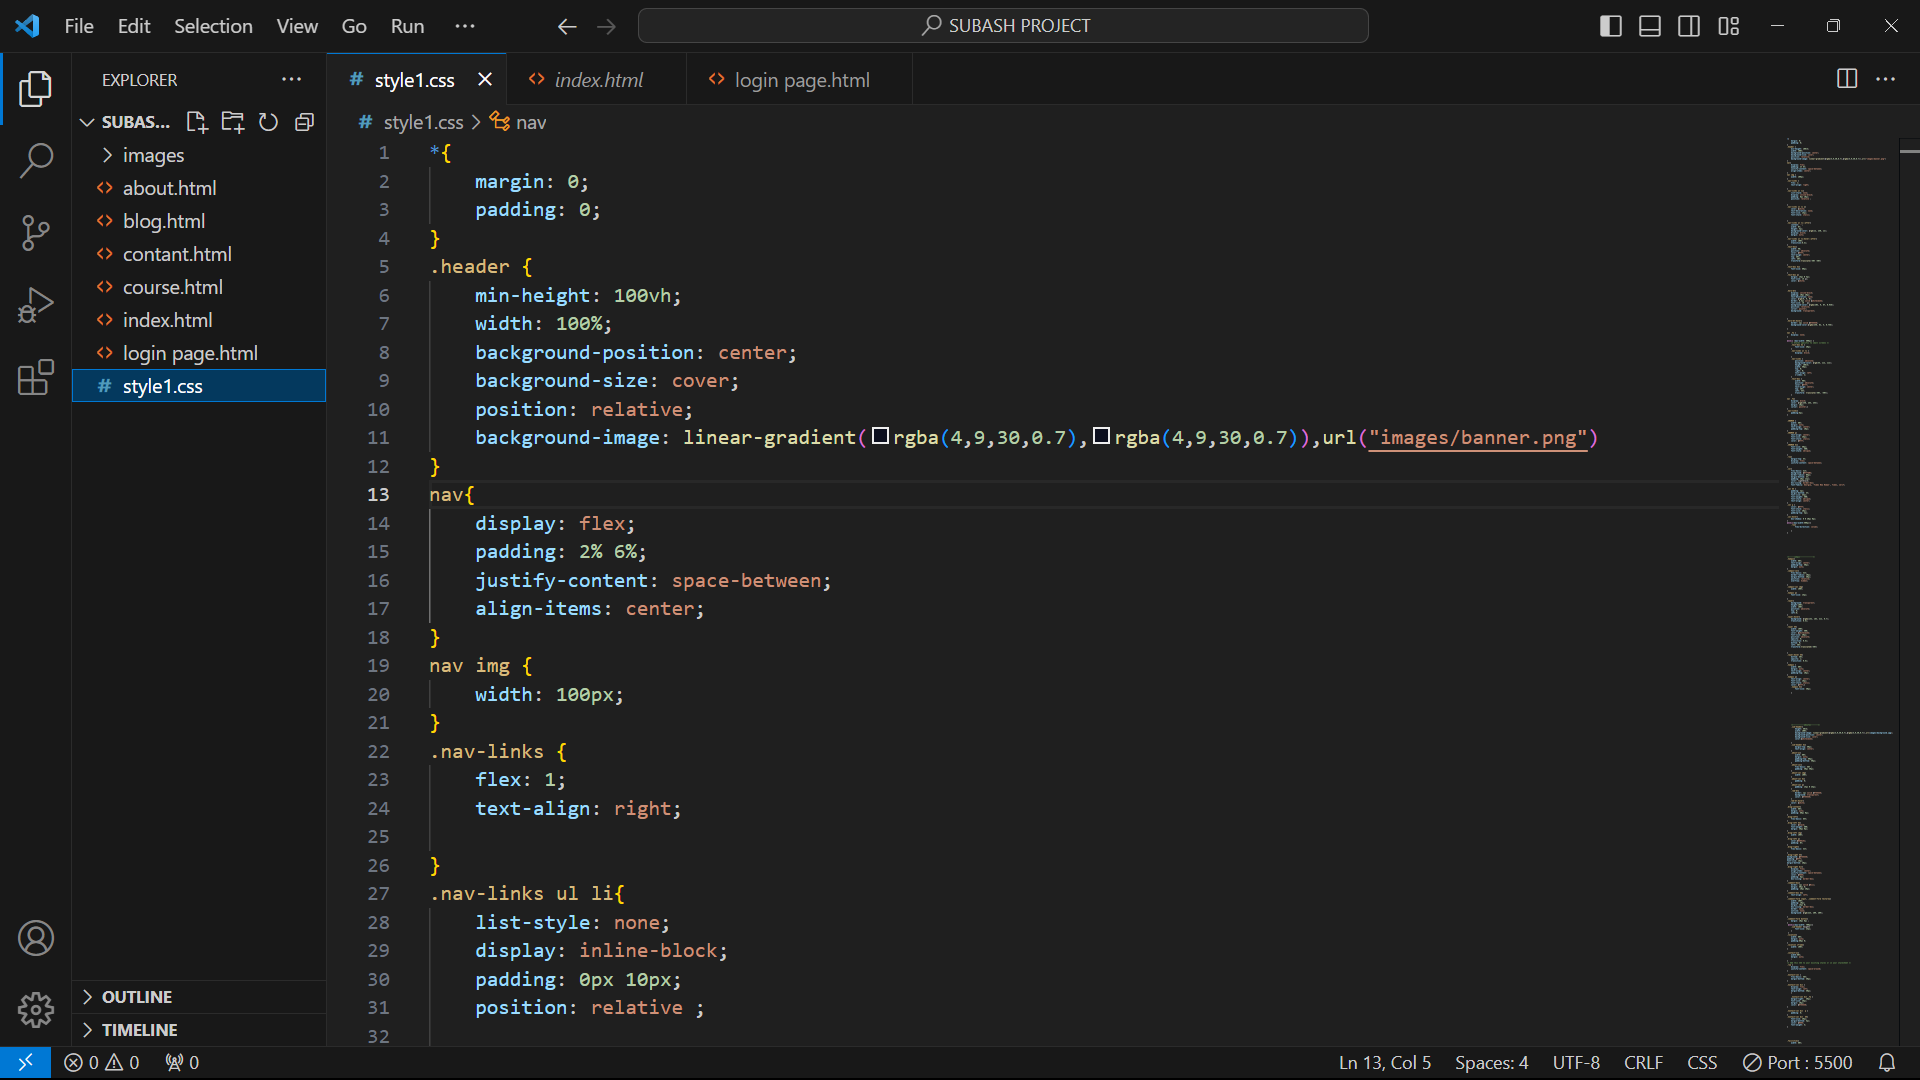Open the Extensions view
The image size is (1920, 1080).
click(x=36, y=377)
